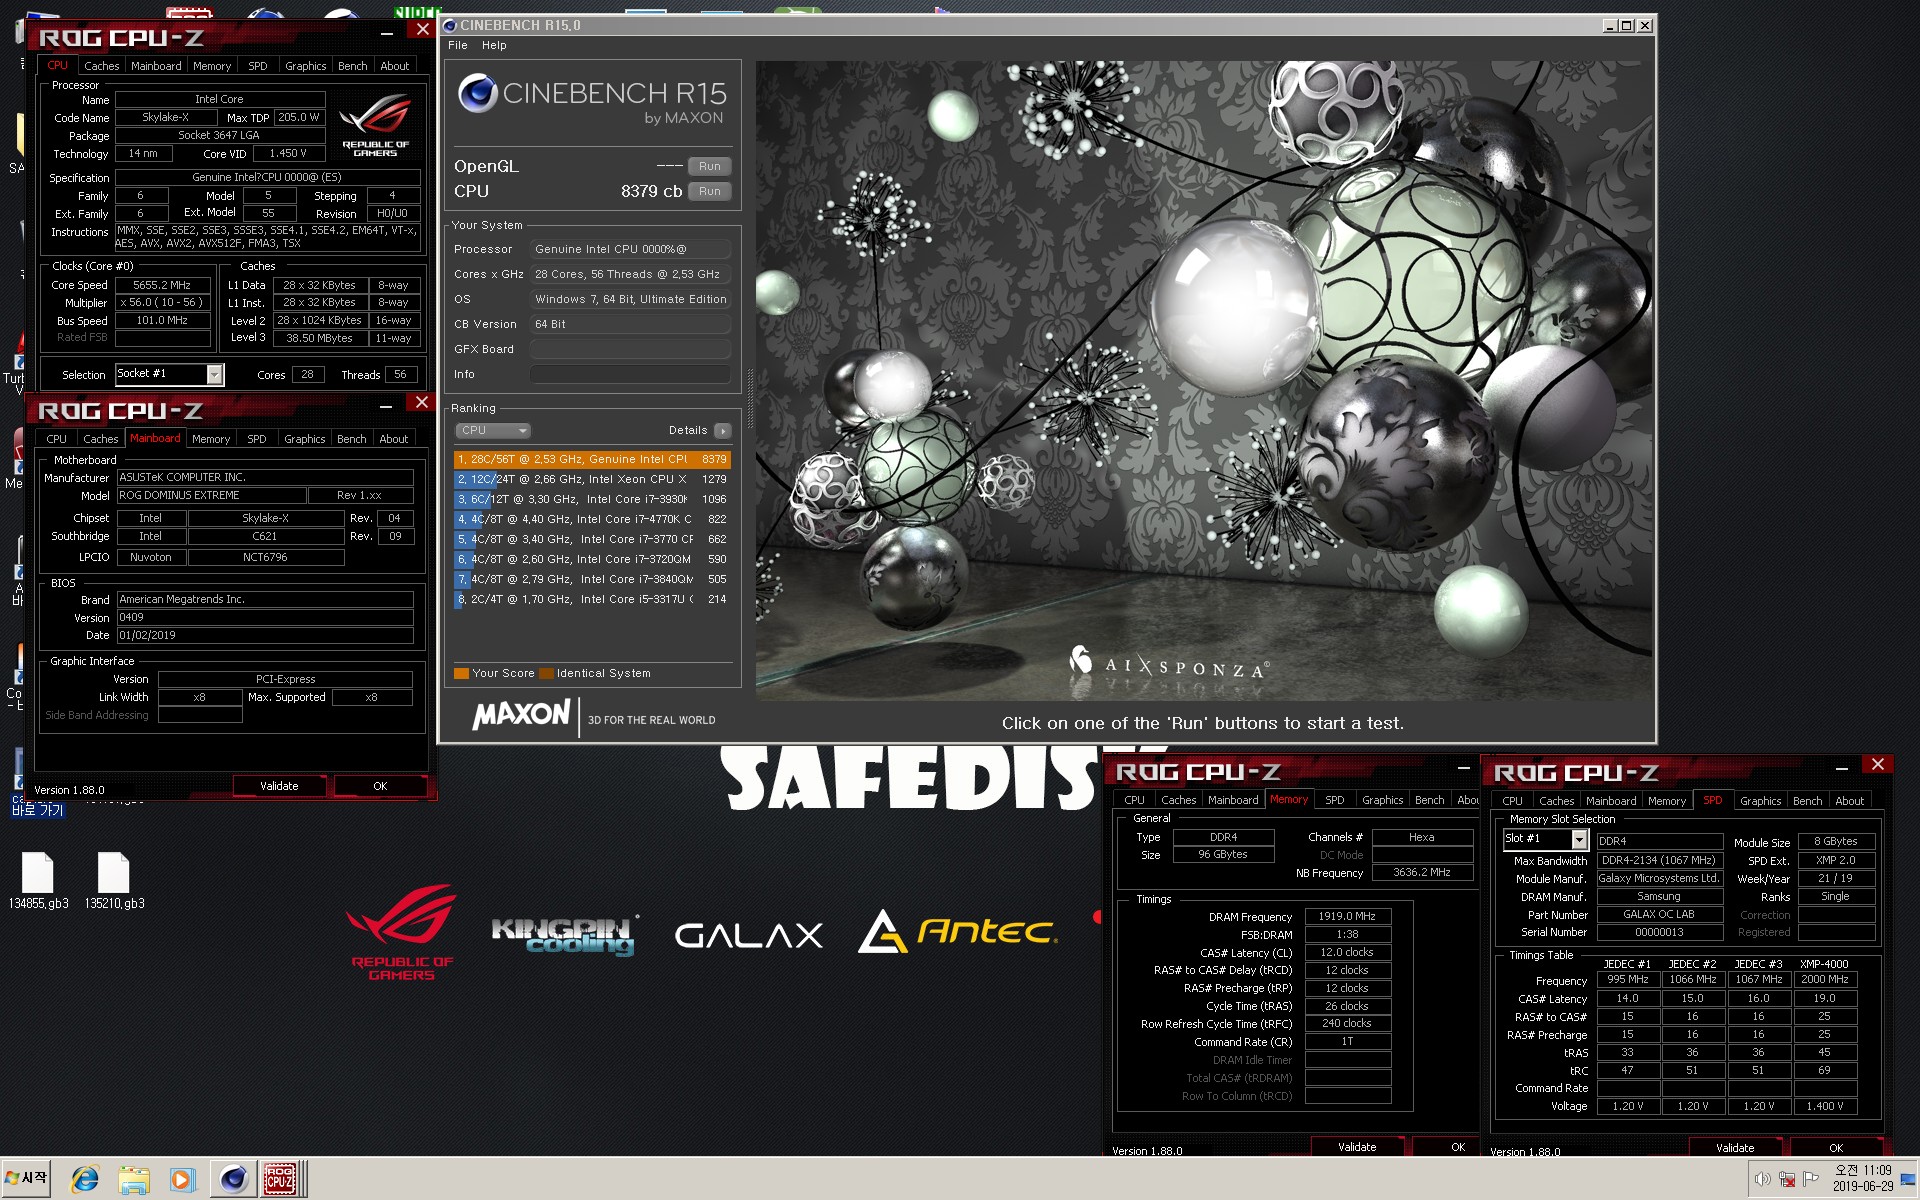This screenshot has height=1200, width=1920.
Task: Select ranking row Intel Core i7-4770K
Action: pos(592,519)
